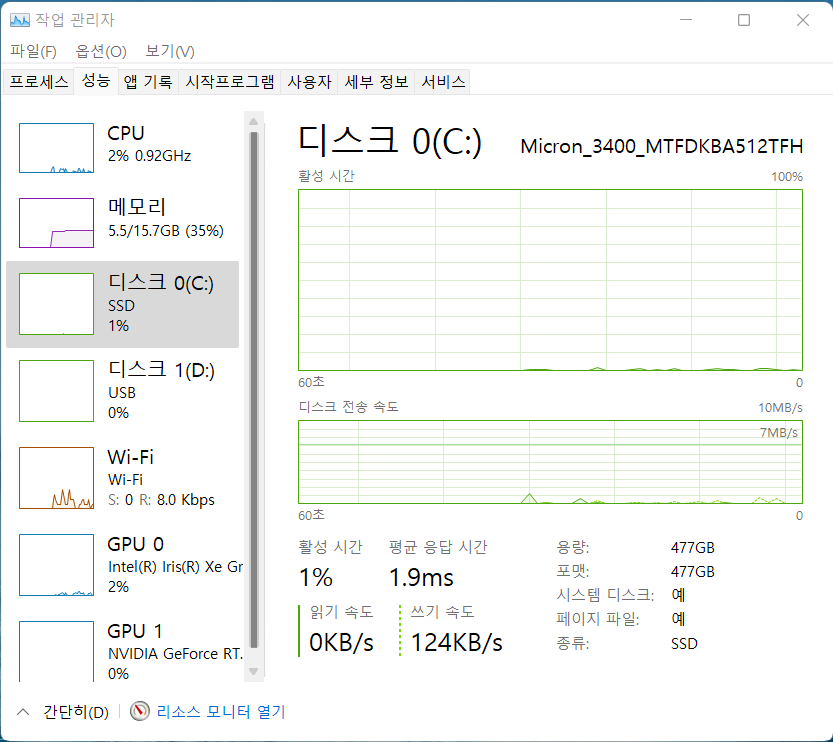
Task: Go to the 시작프로그램 tab
Action: [x=229, y=82]
